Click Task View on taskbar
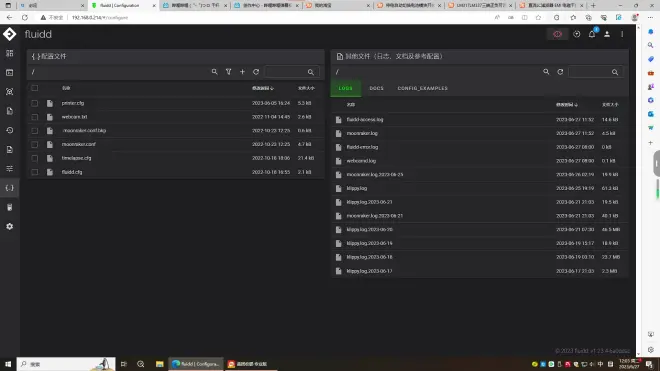This screenshot has height=371, width=660. point(124,364)
